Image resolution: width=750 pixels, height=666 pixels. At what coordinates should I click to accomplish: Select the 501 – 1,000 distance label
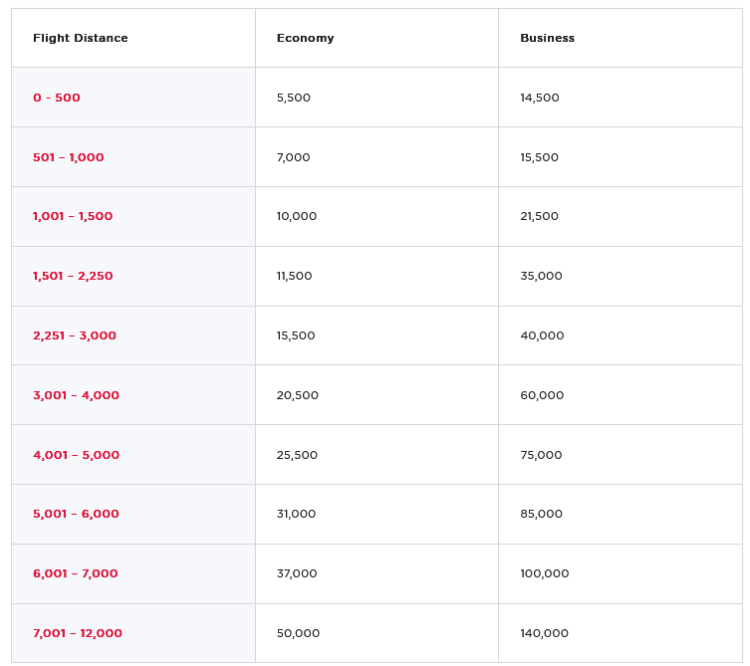pos(68,157)
